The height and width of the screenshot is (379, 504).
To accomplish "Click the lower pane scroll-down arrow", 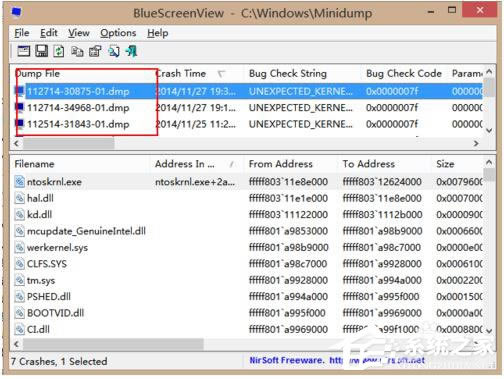I will pyautogui.click(x=489, y=331).
